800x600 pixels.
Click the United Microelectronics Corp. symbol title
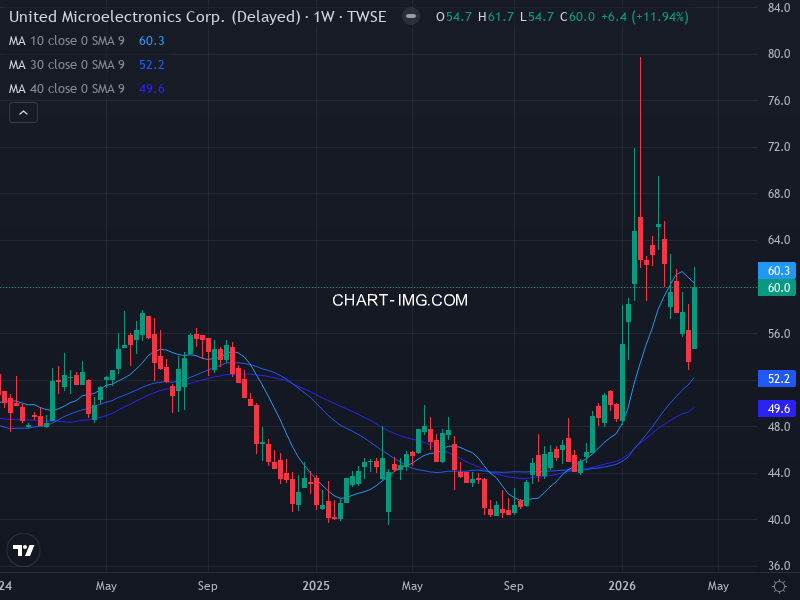[197, 17]
